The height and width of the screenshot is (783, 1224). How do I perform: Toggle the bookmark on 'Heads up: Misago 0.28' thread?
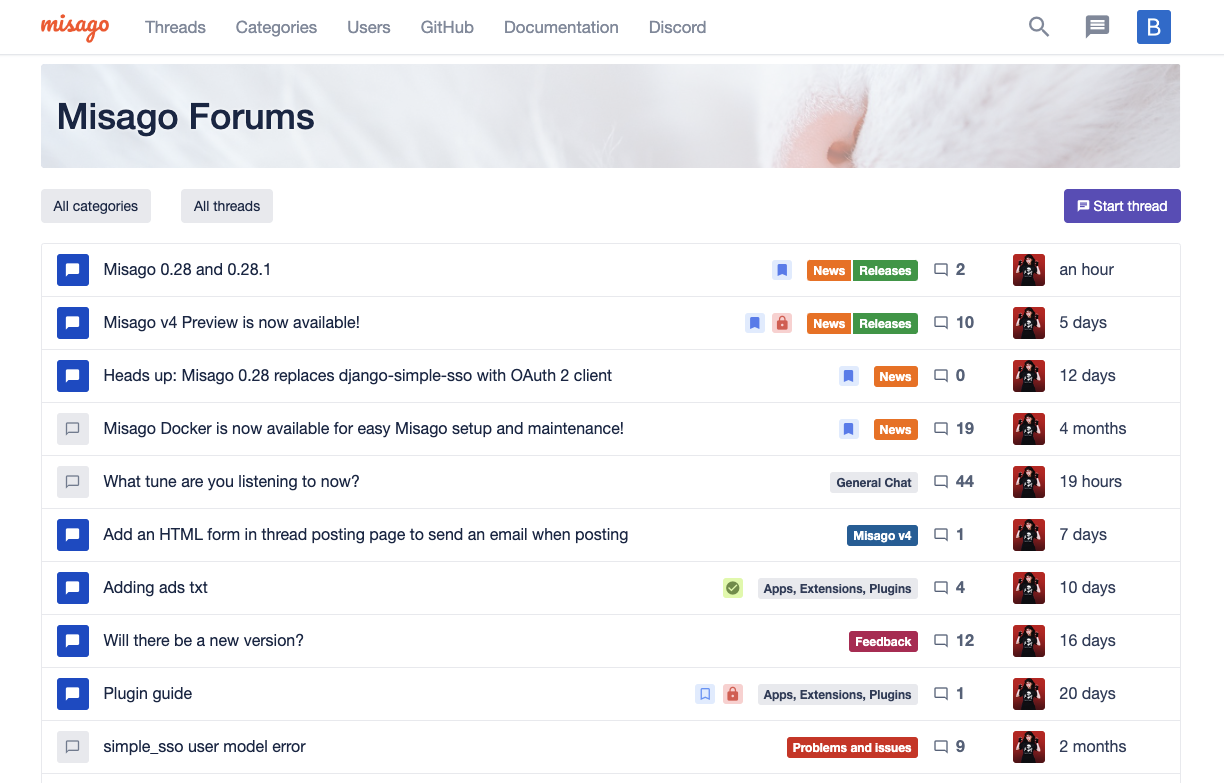(x=848, y=375)
